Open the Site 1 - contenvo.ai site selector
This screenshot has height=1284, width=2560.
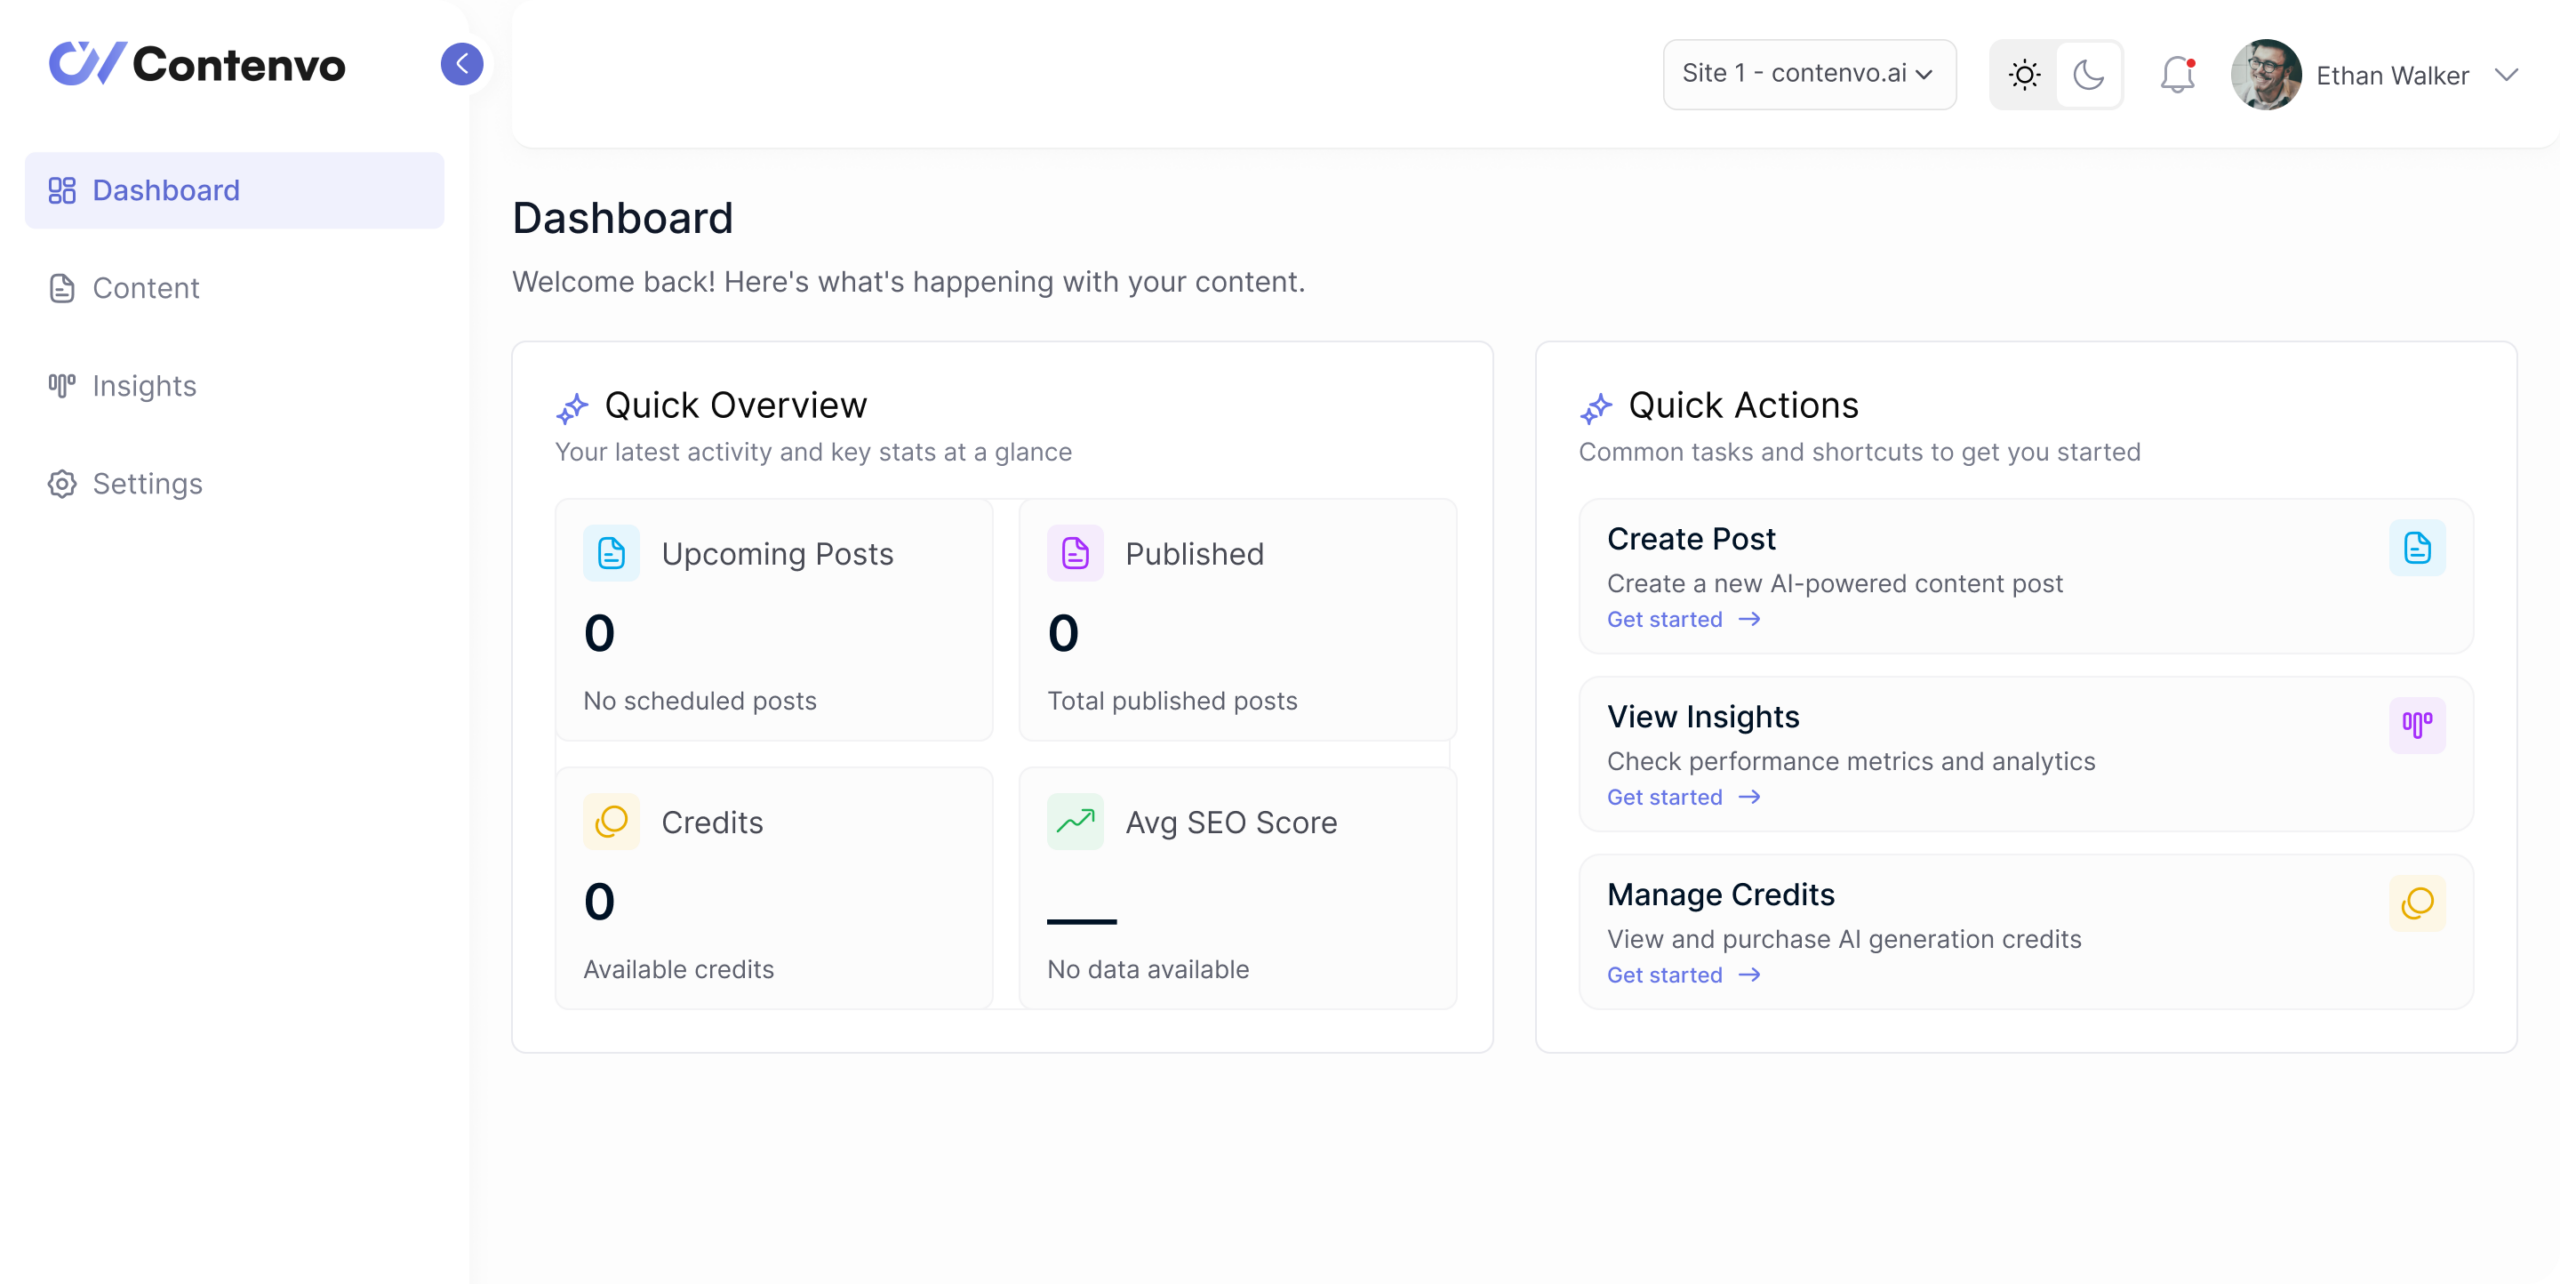pyautogui.click(x=1809, y=74)
